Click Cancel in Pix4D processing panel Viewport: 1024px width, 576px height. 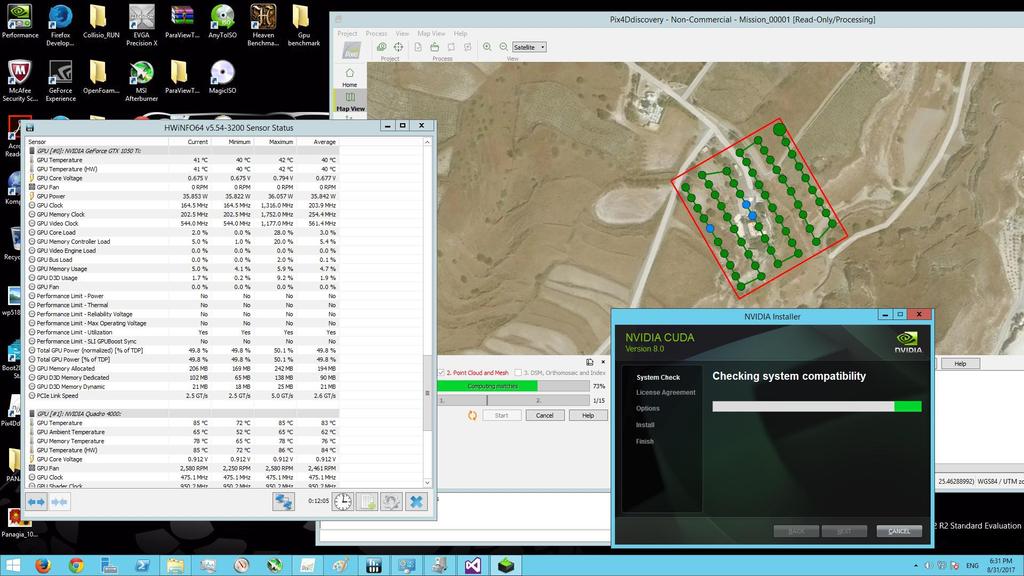[x=545, y=415]
